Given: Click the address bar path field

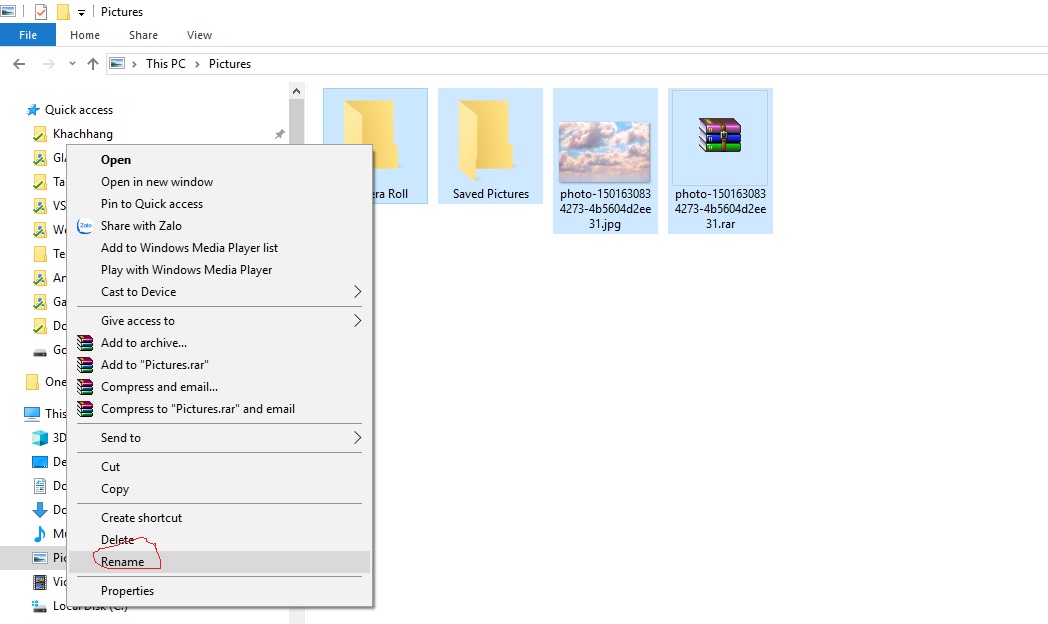Looking at the screenshot, I should coord(576,64).
